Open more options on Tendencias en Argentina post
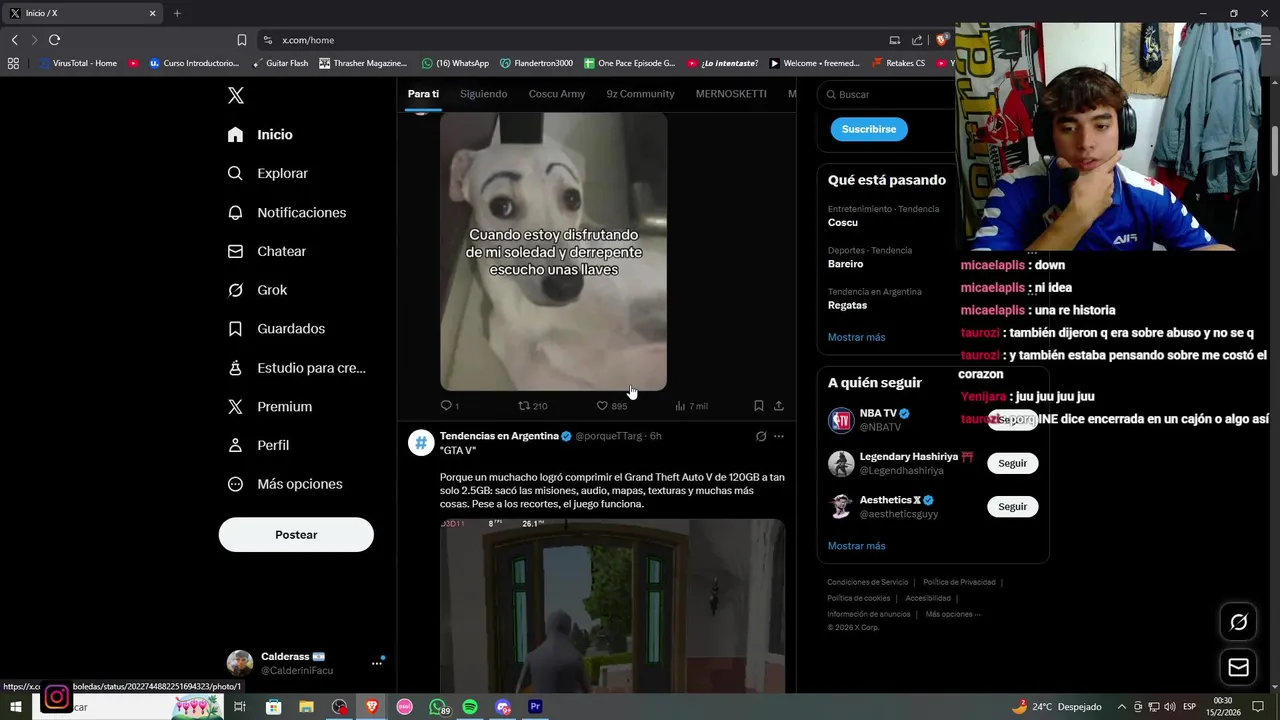The height and width of the screenshot is (720, 1280). pyautogui.click(x=779, y=436)
